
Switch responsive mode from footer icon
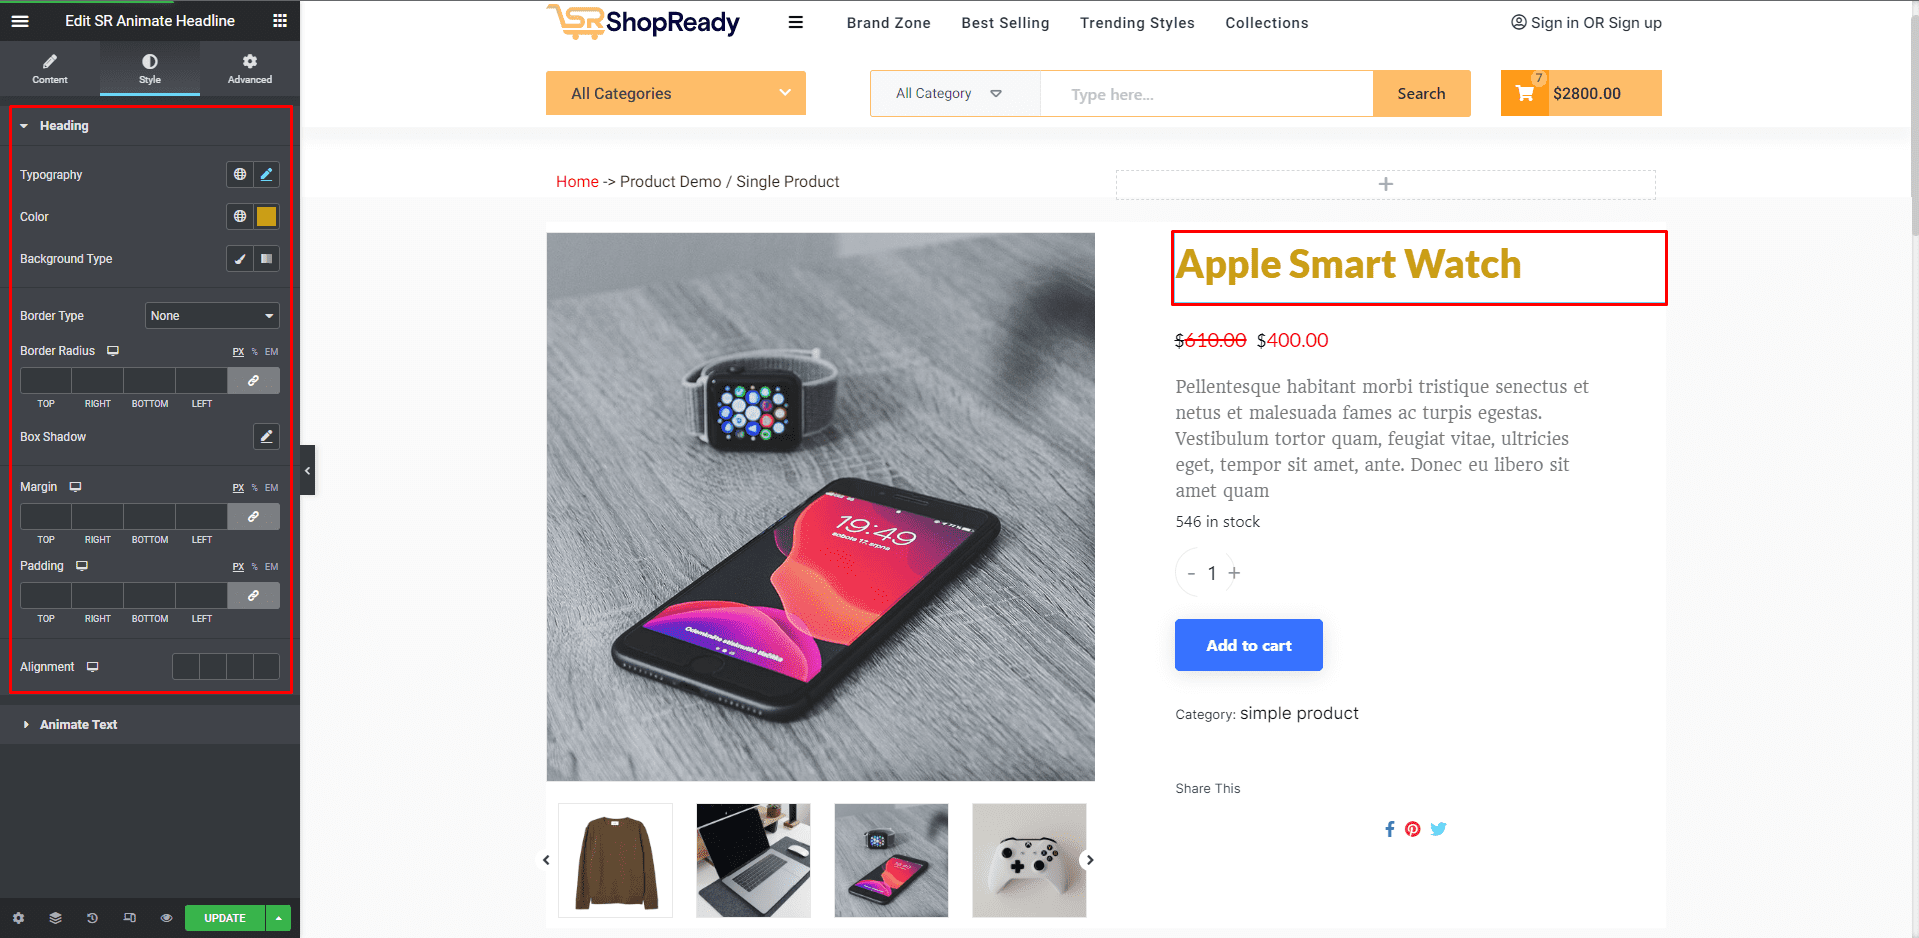click(129, 918)
